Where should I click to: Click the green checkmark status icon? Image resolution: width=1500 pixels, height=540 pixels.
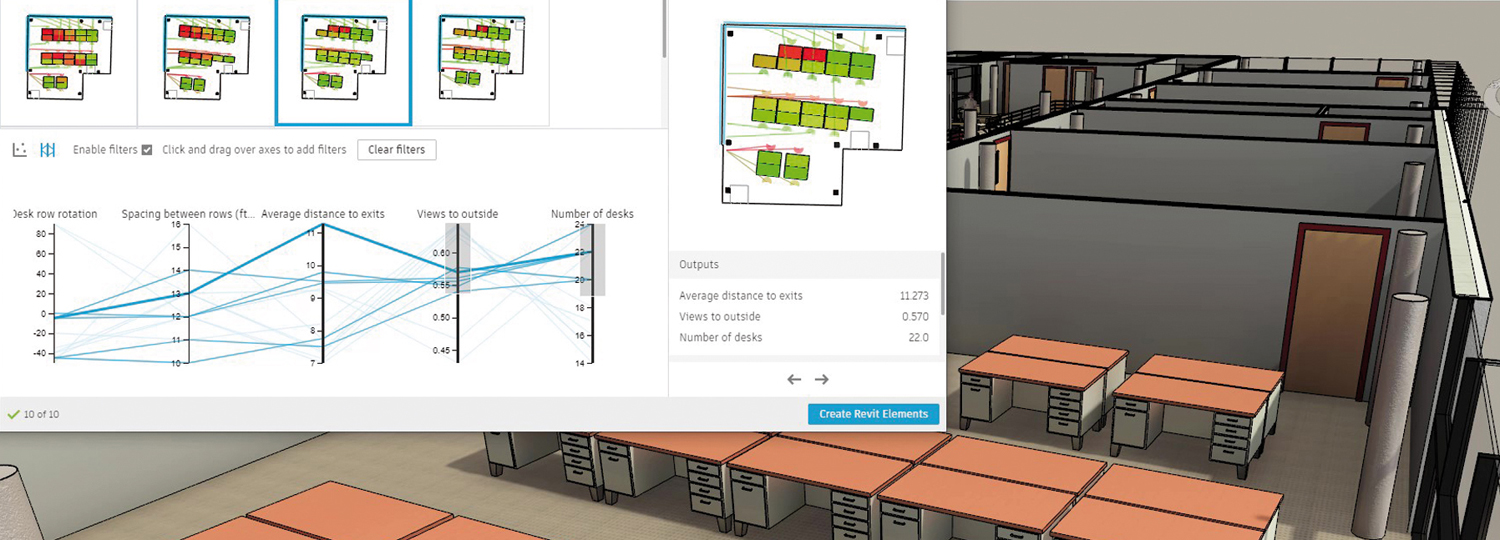pyautogui.click(x=13, y=414)
